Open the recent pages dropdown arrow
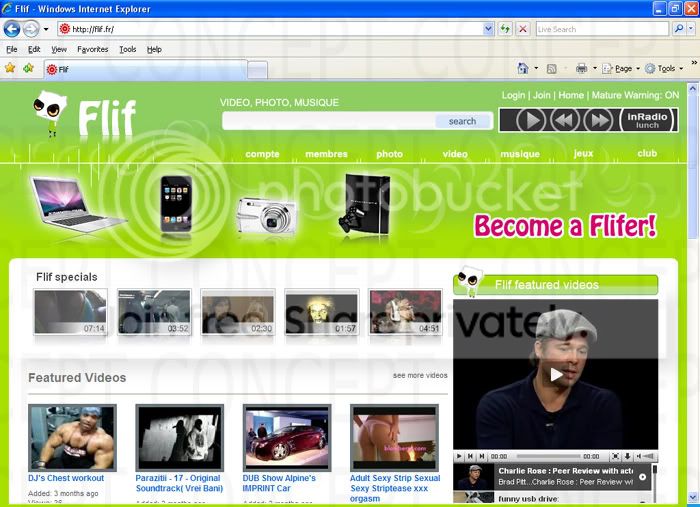This screenshot has height=507, width=700. click(x=46, y=29)
